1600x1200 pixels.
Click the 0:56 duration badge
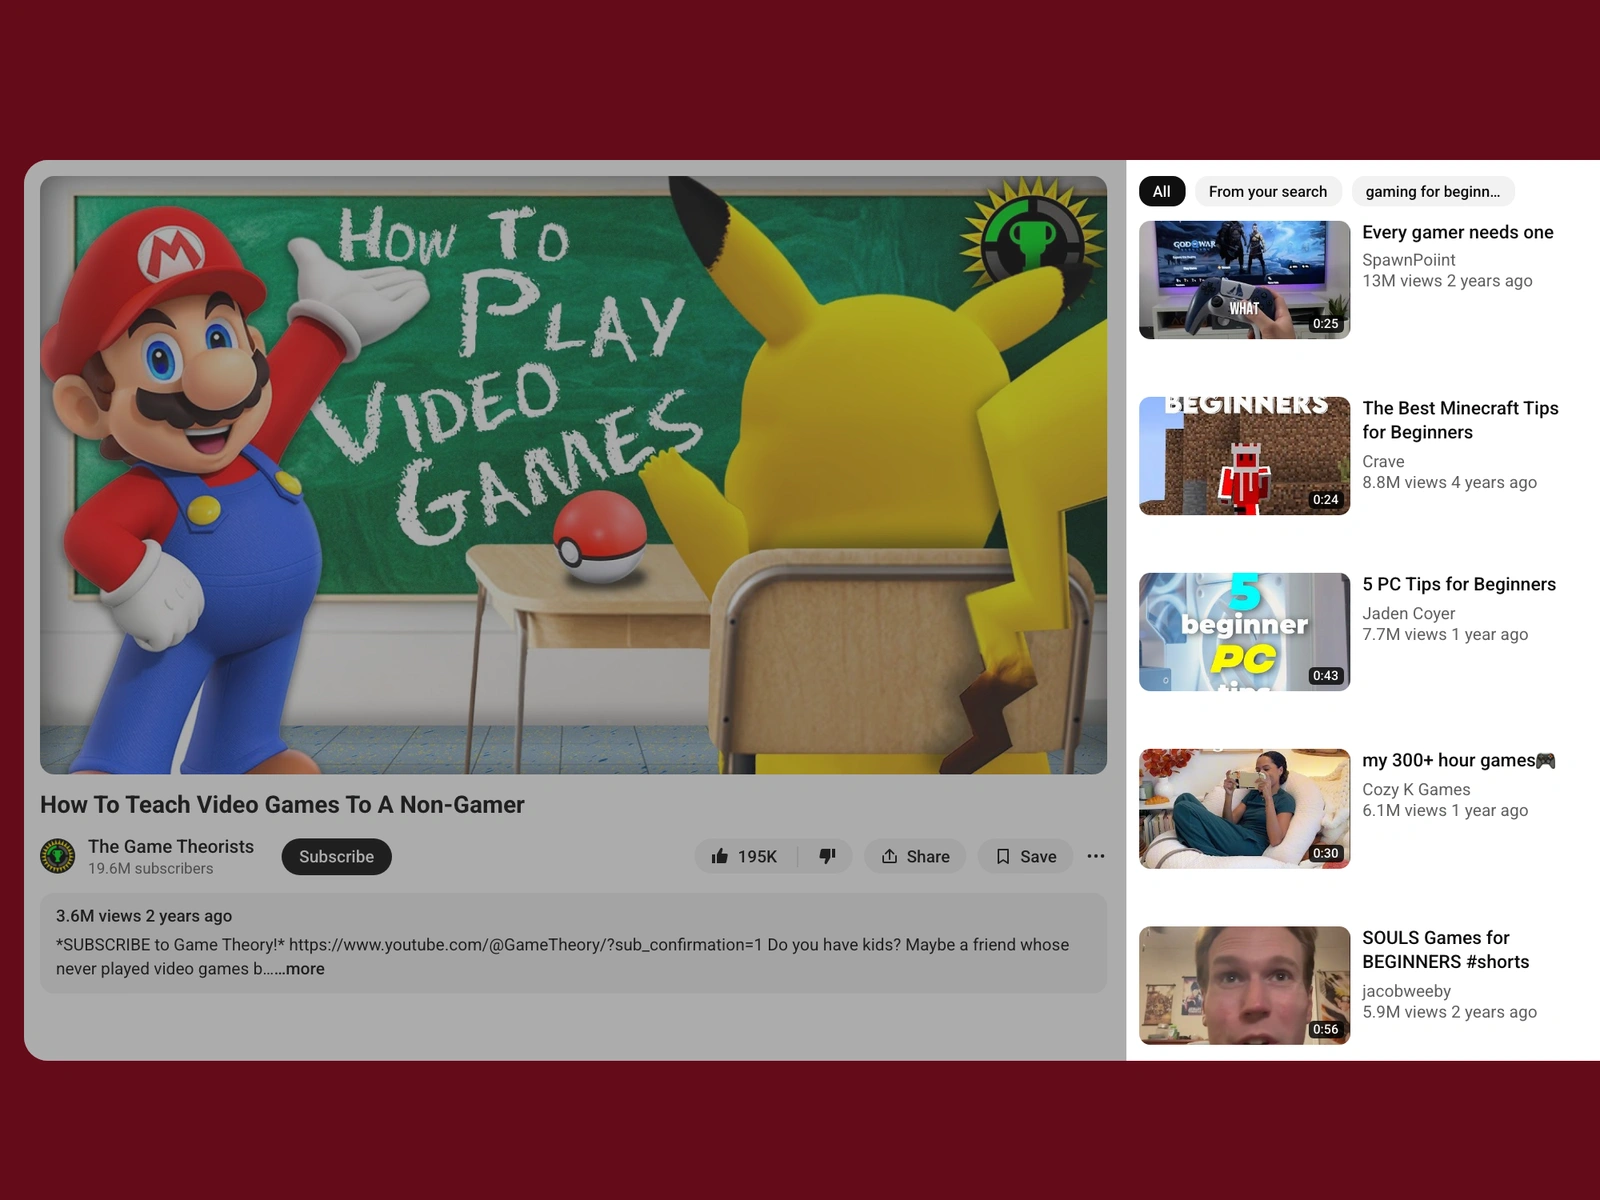coord(1325,1029)
